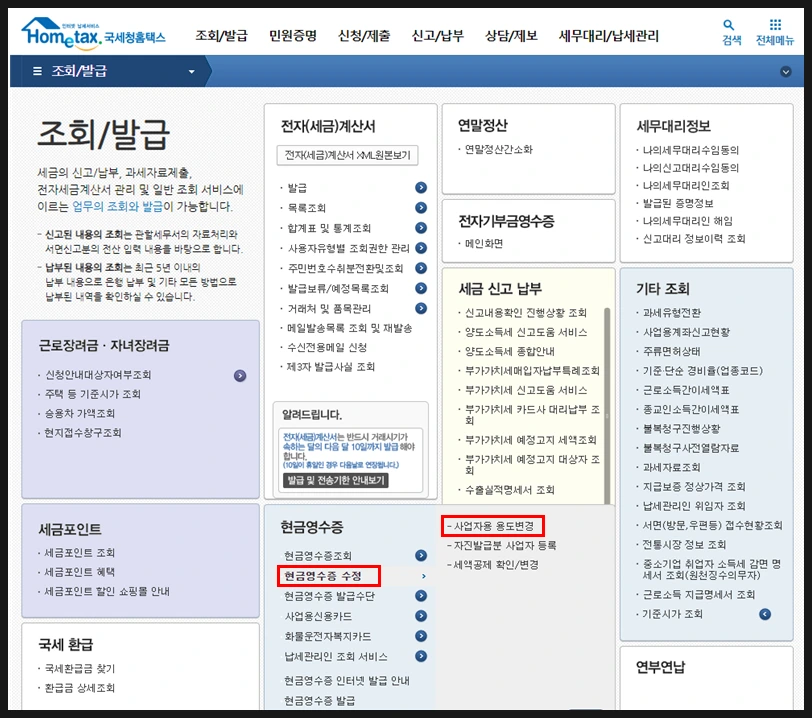This screenshot has width=812, height=718.
Task: Open 세금포인트 할인 쇼핑몰 안내
Action: [x=107, y=592]
